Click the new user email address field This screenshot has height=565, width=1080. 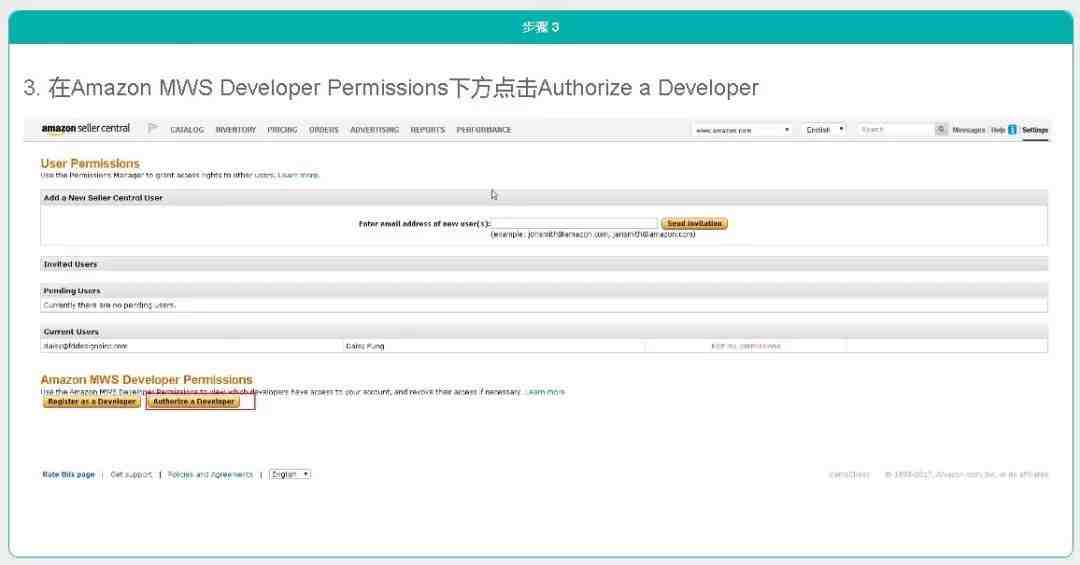click(574, 223)
